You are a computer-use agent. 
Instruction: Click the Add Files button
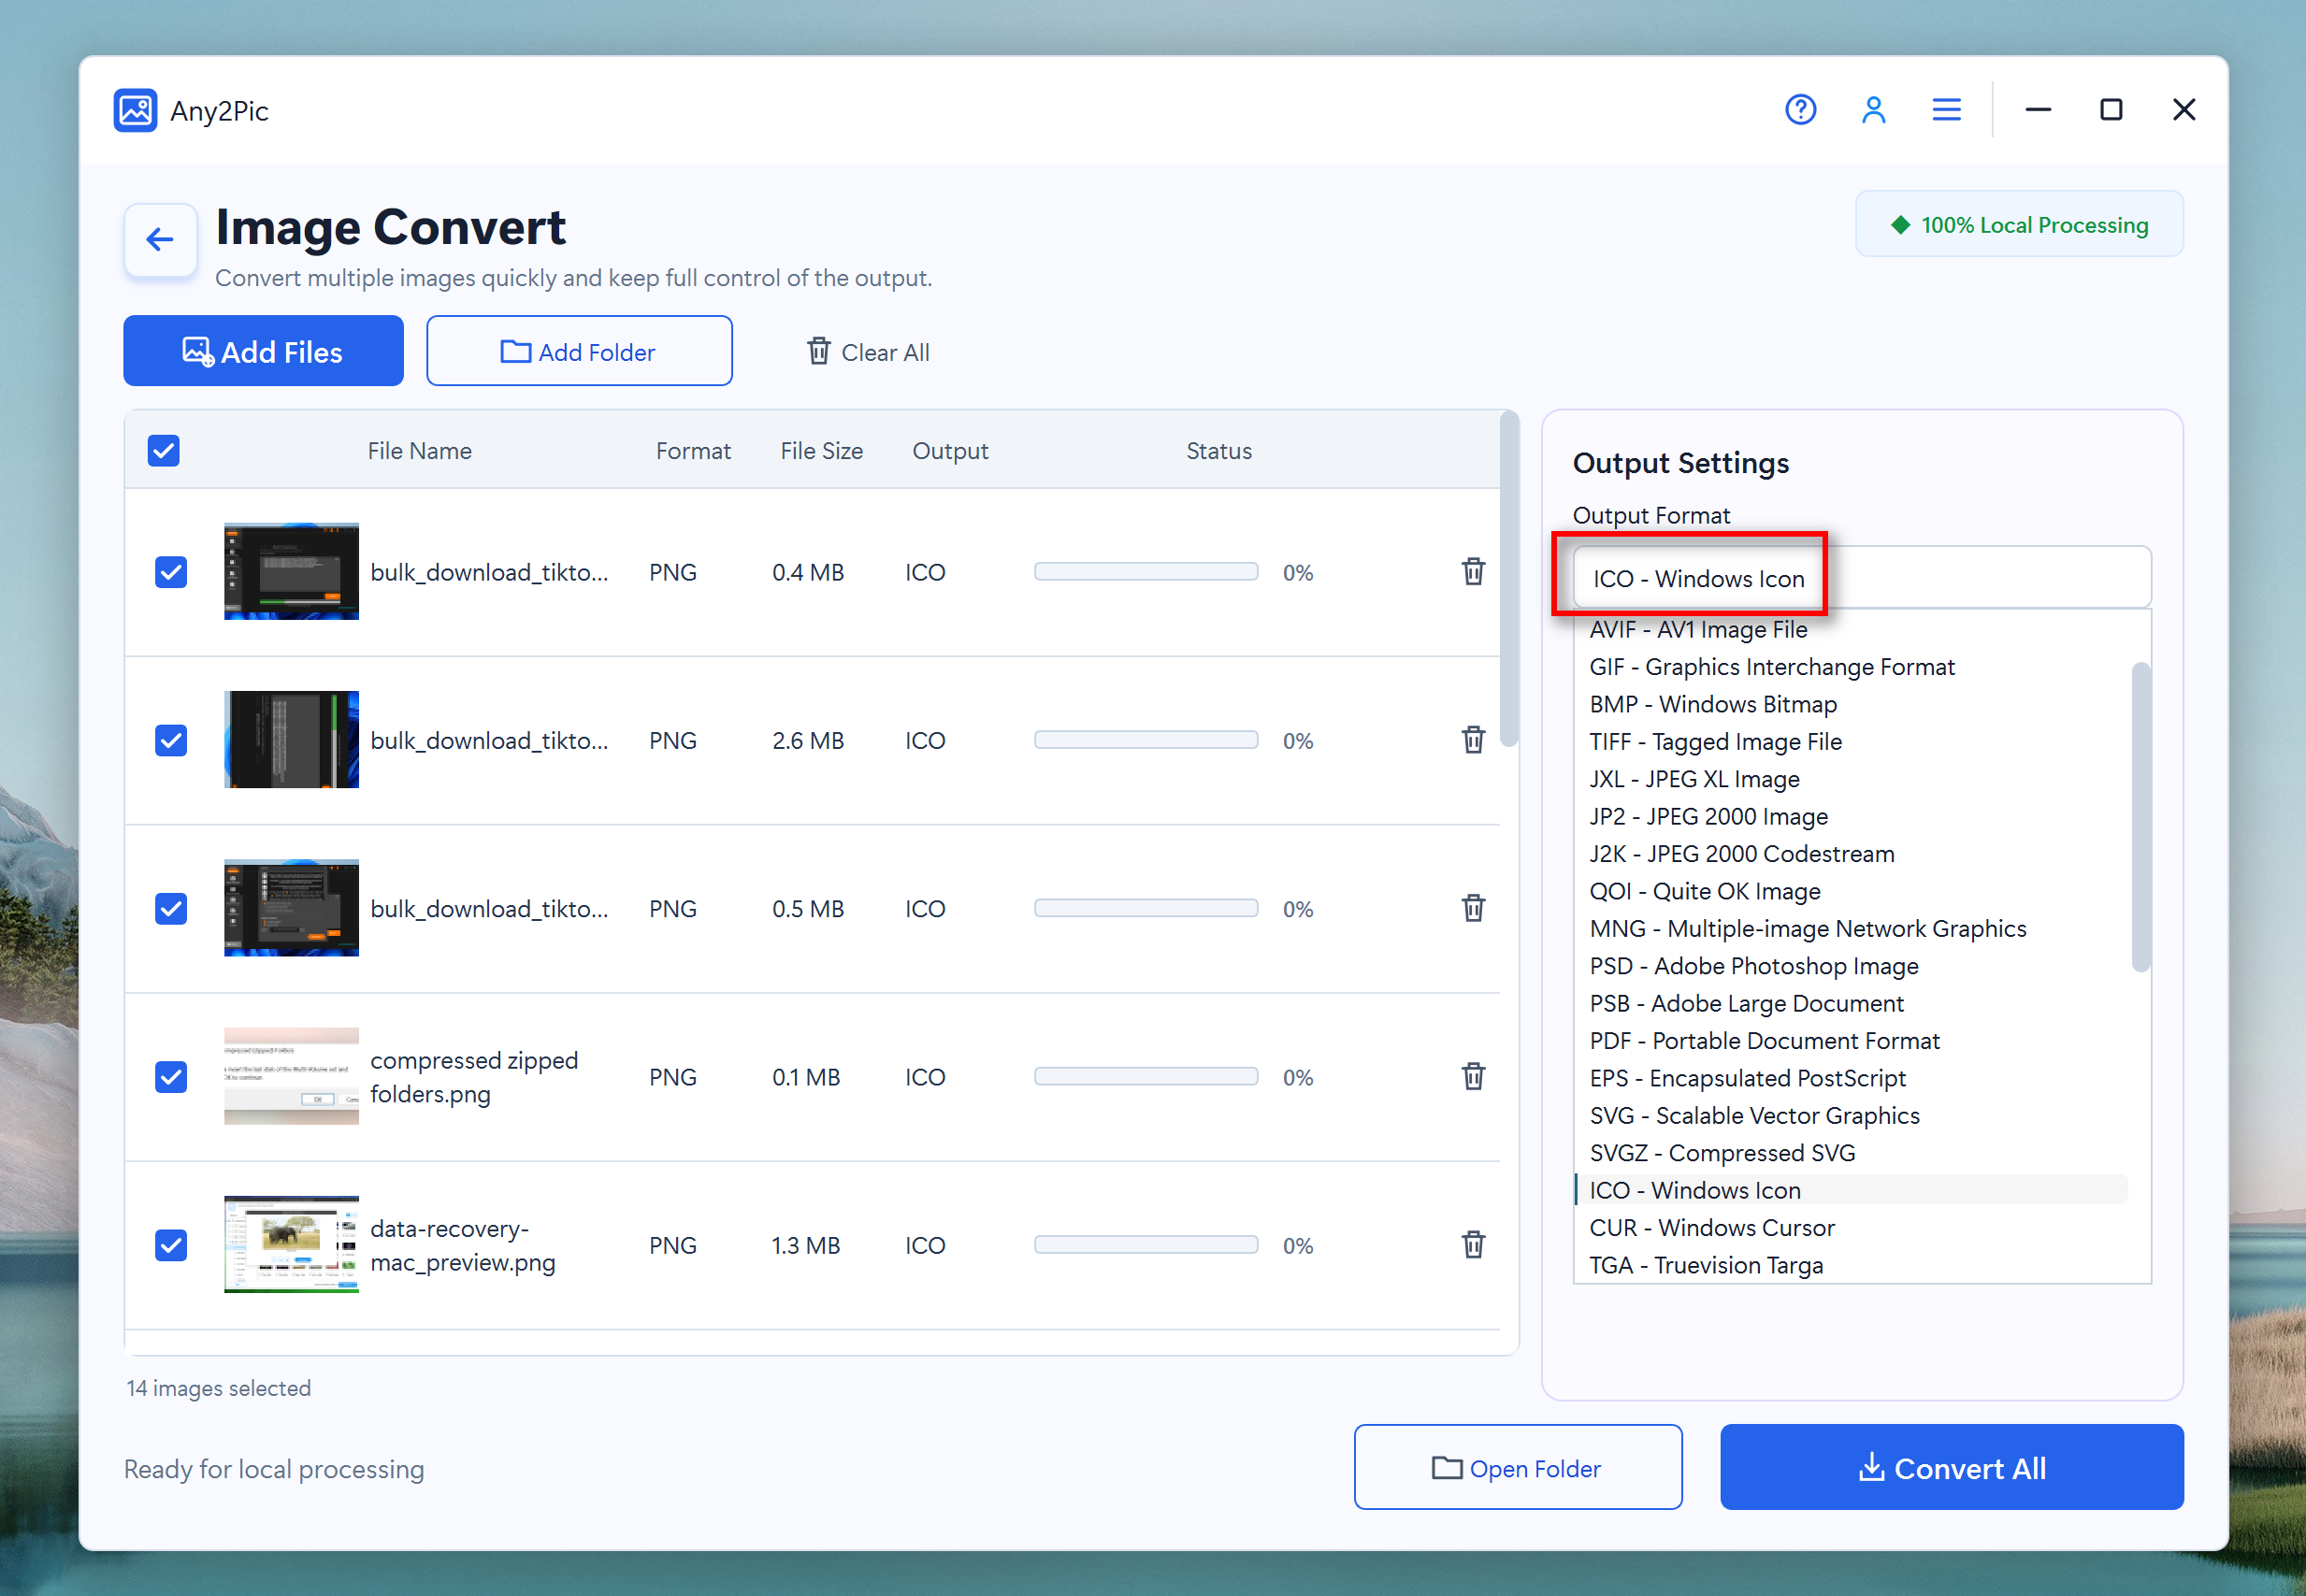(x=263, y=351)
